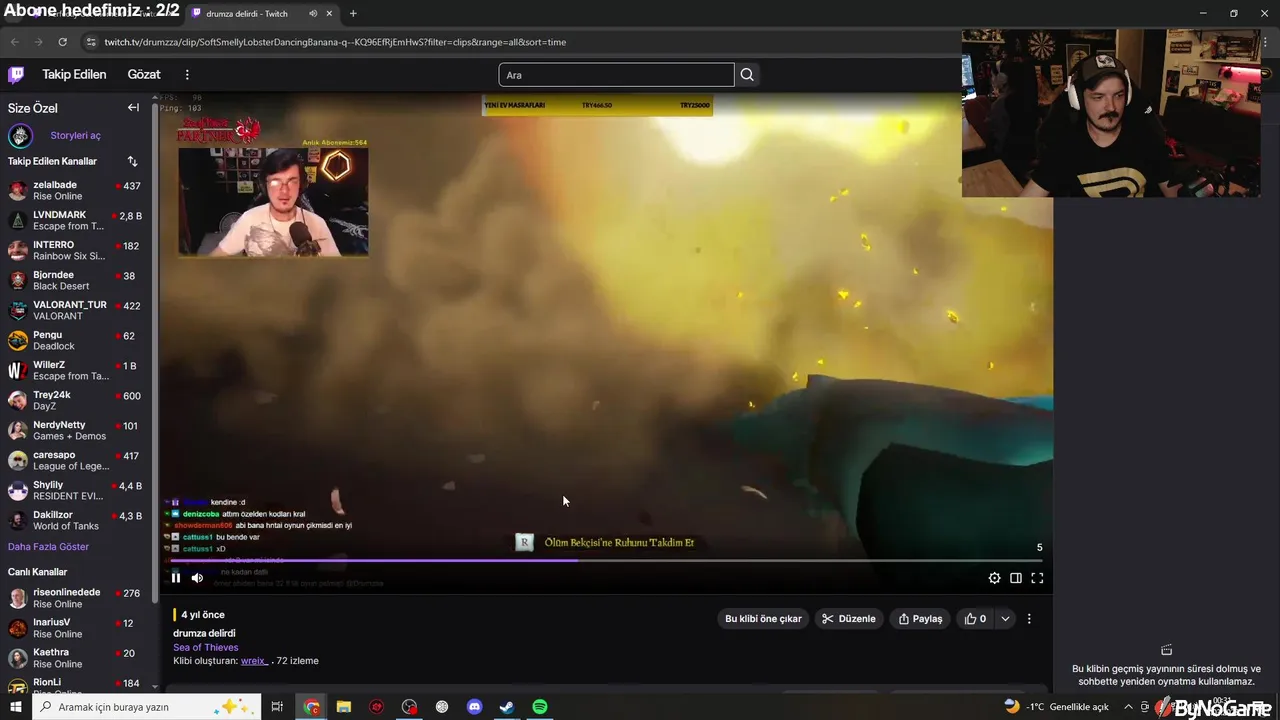Open LVNDMARK channel in sidebar
This screenshot has height=720, width=1280.
(75, 220)
